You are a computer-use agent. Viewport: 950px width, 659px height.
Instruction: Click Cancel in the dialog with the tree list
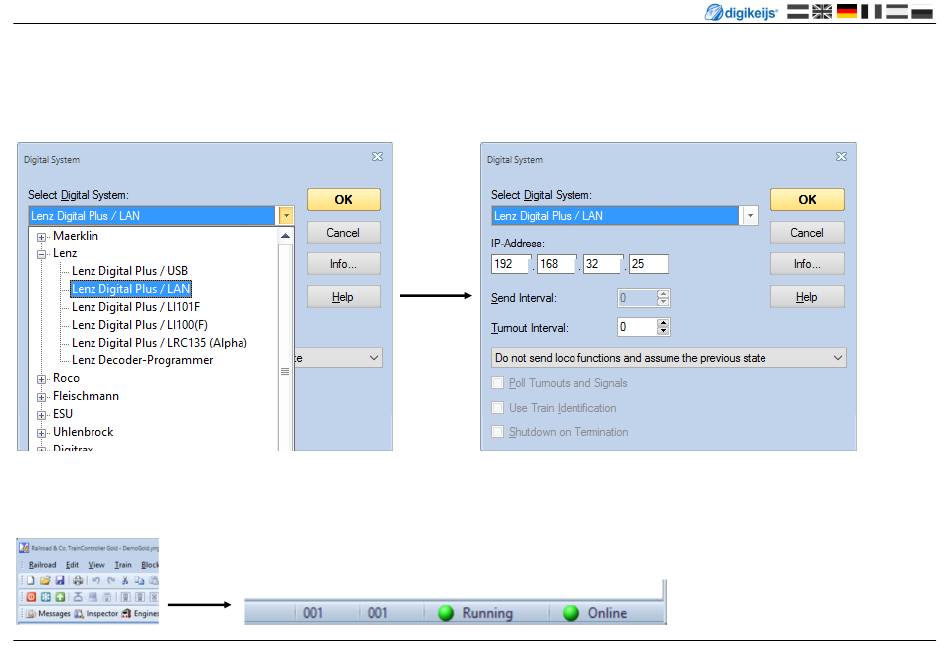click(x=344, y=233)
